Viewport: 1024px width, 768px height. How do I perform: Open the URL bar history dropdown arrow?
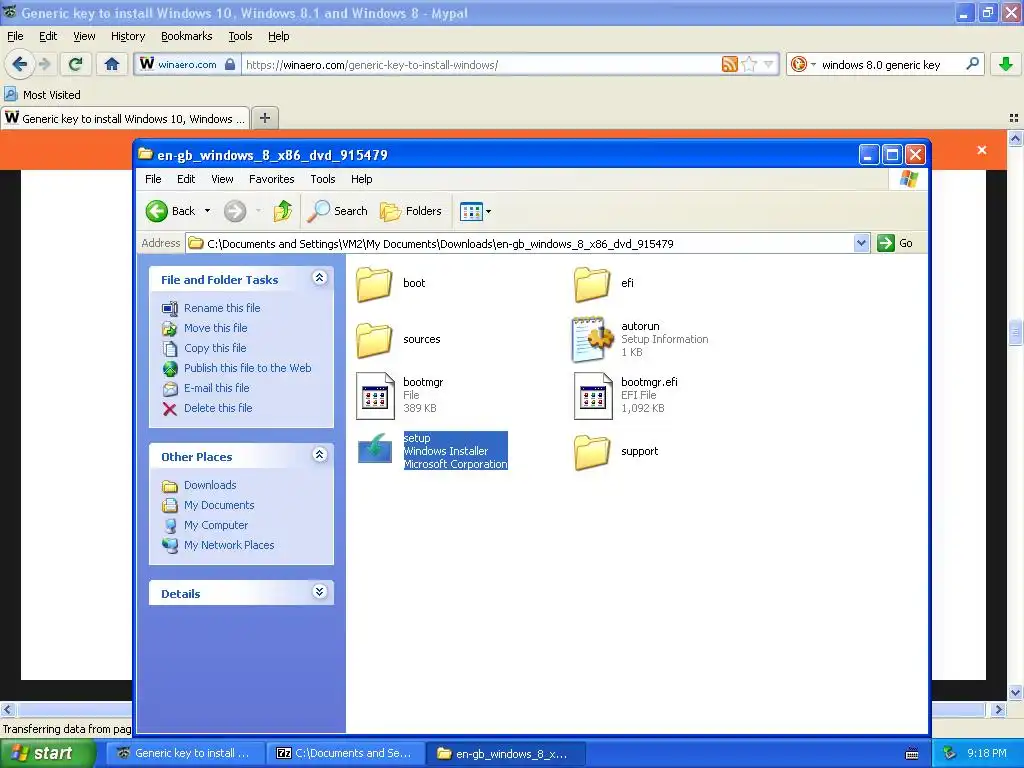(768, 65)
